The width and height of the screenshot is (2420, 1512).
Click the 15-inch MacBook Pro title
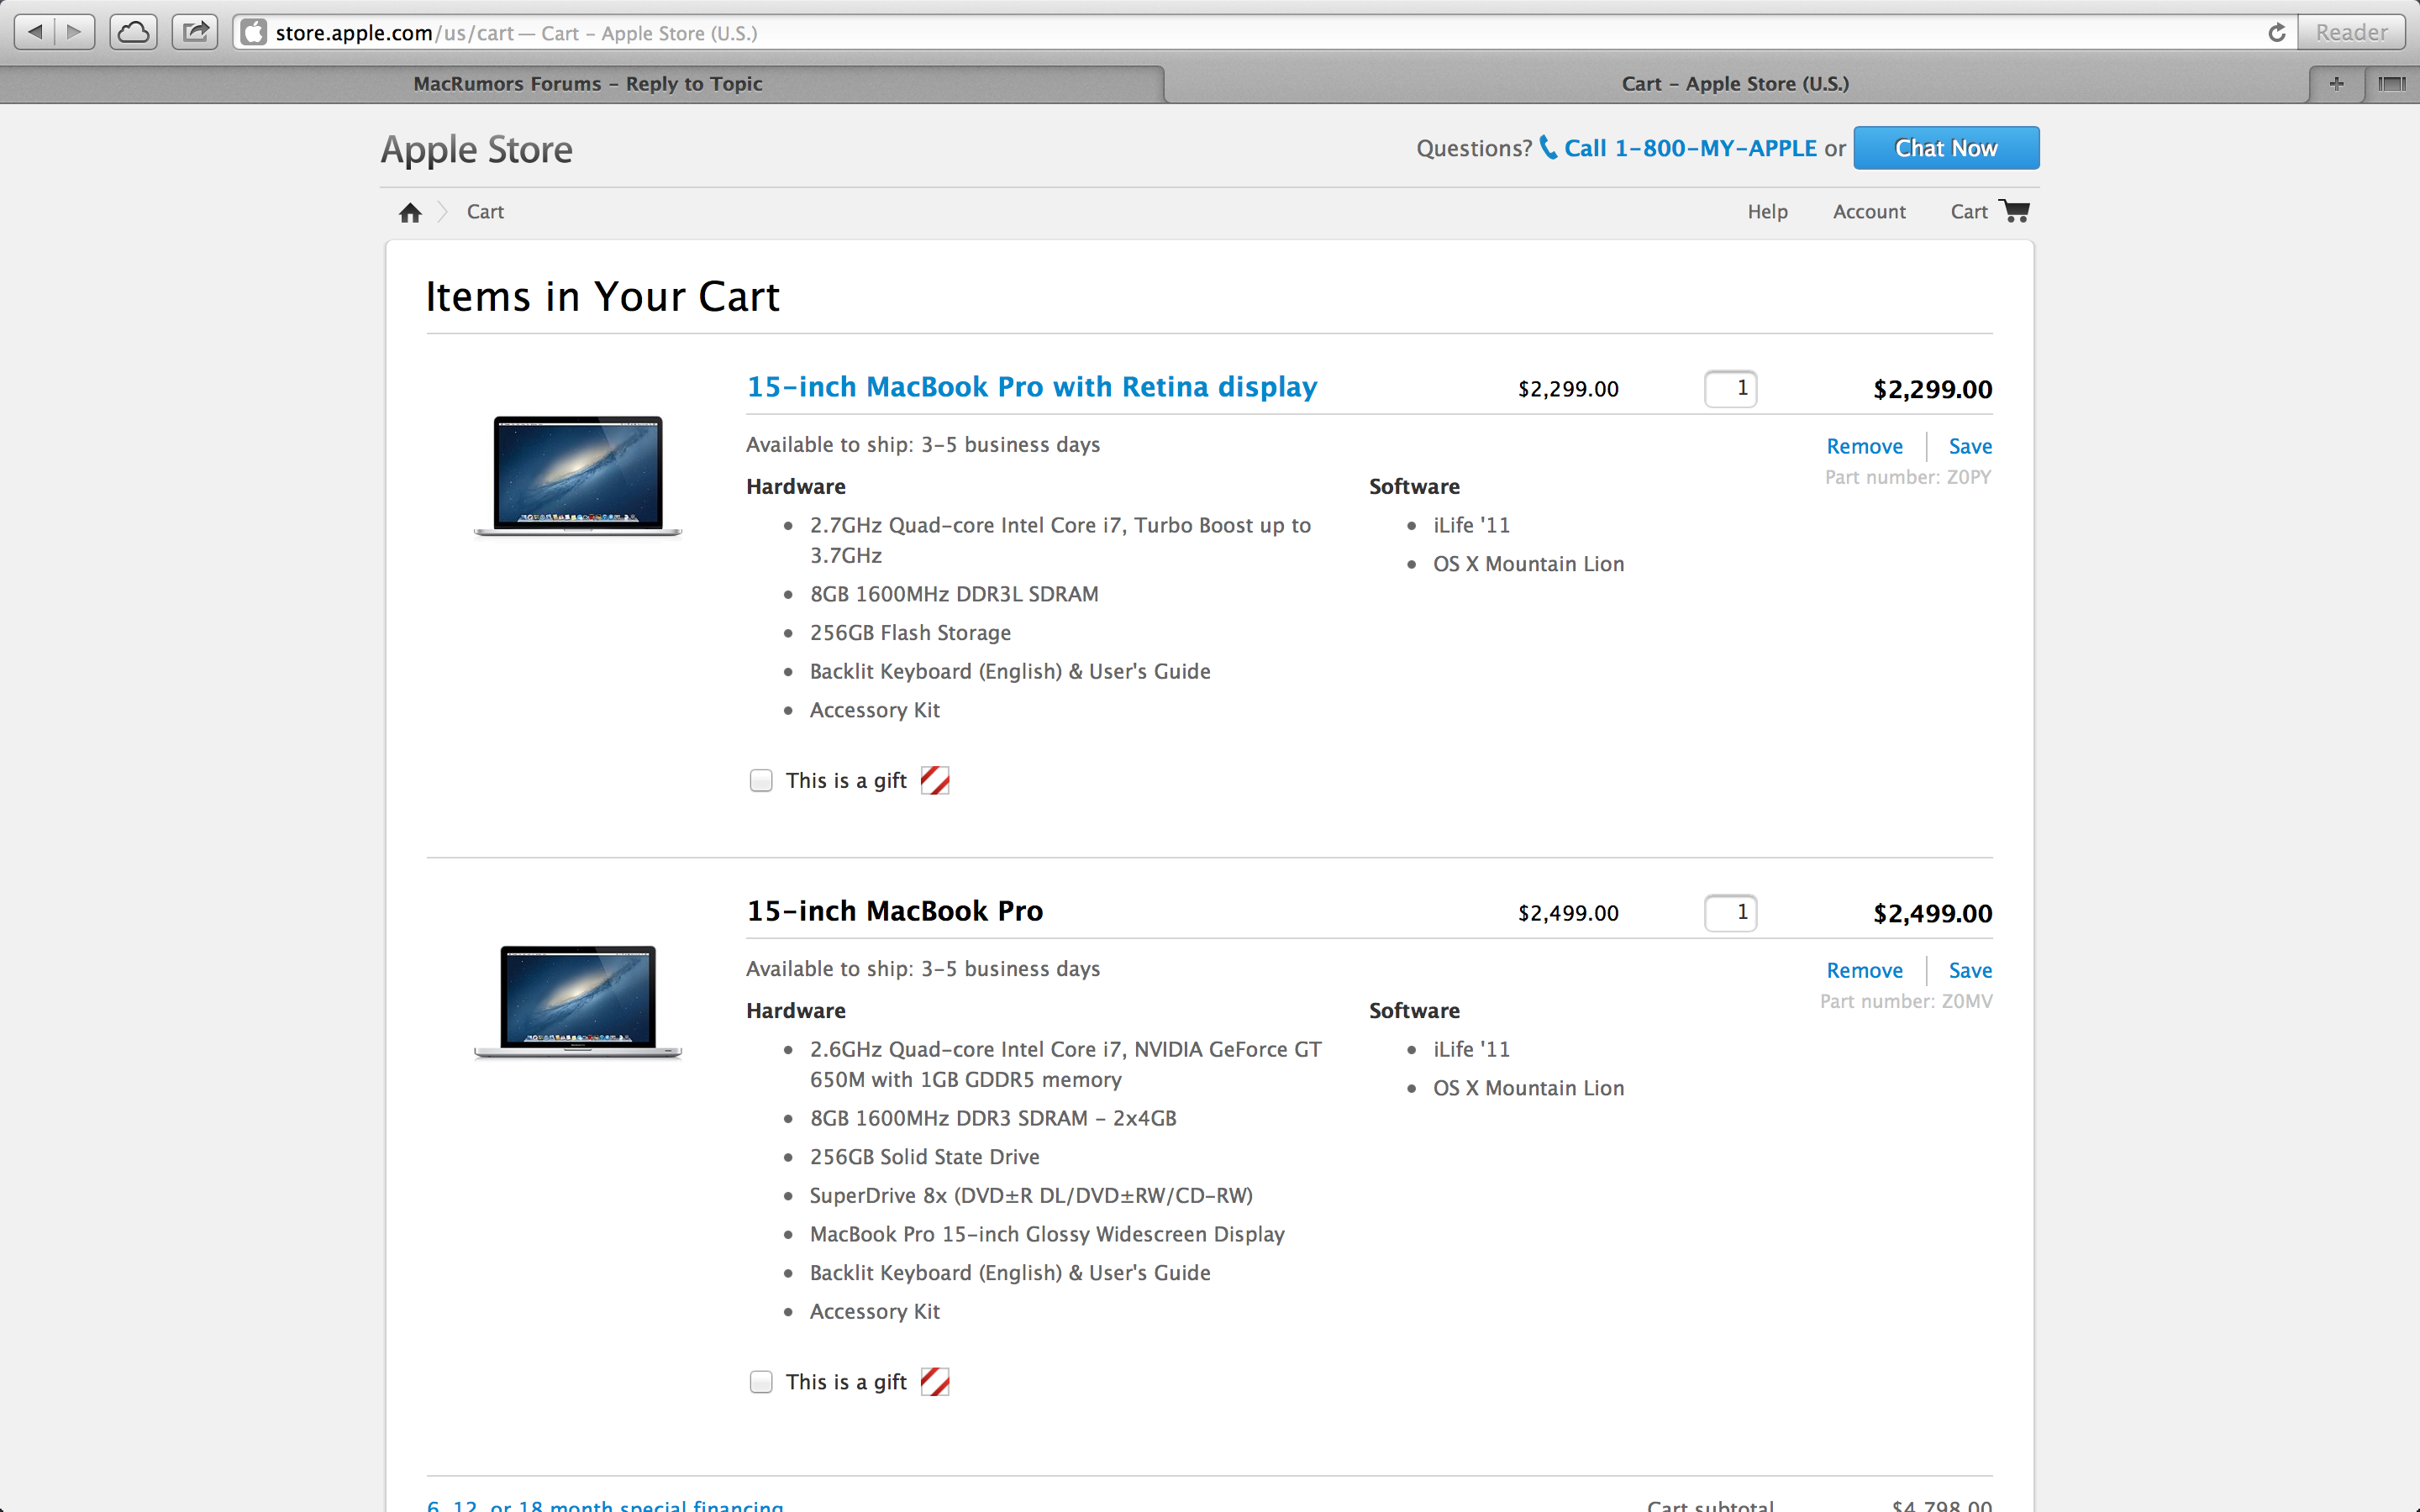coord(894,911)
